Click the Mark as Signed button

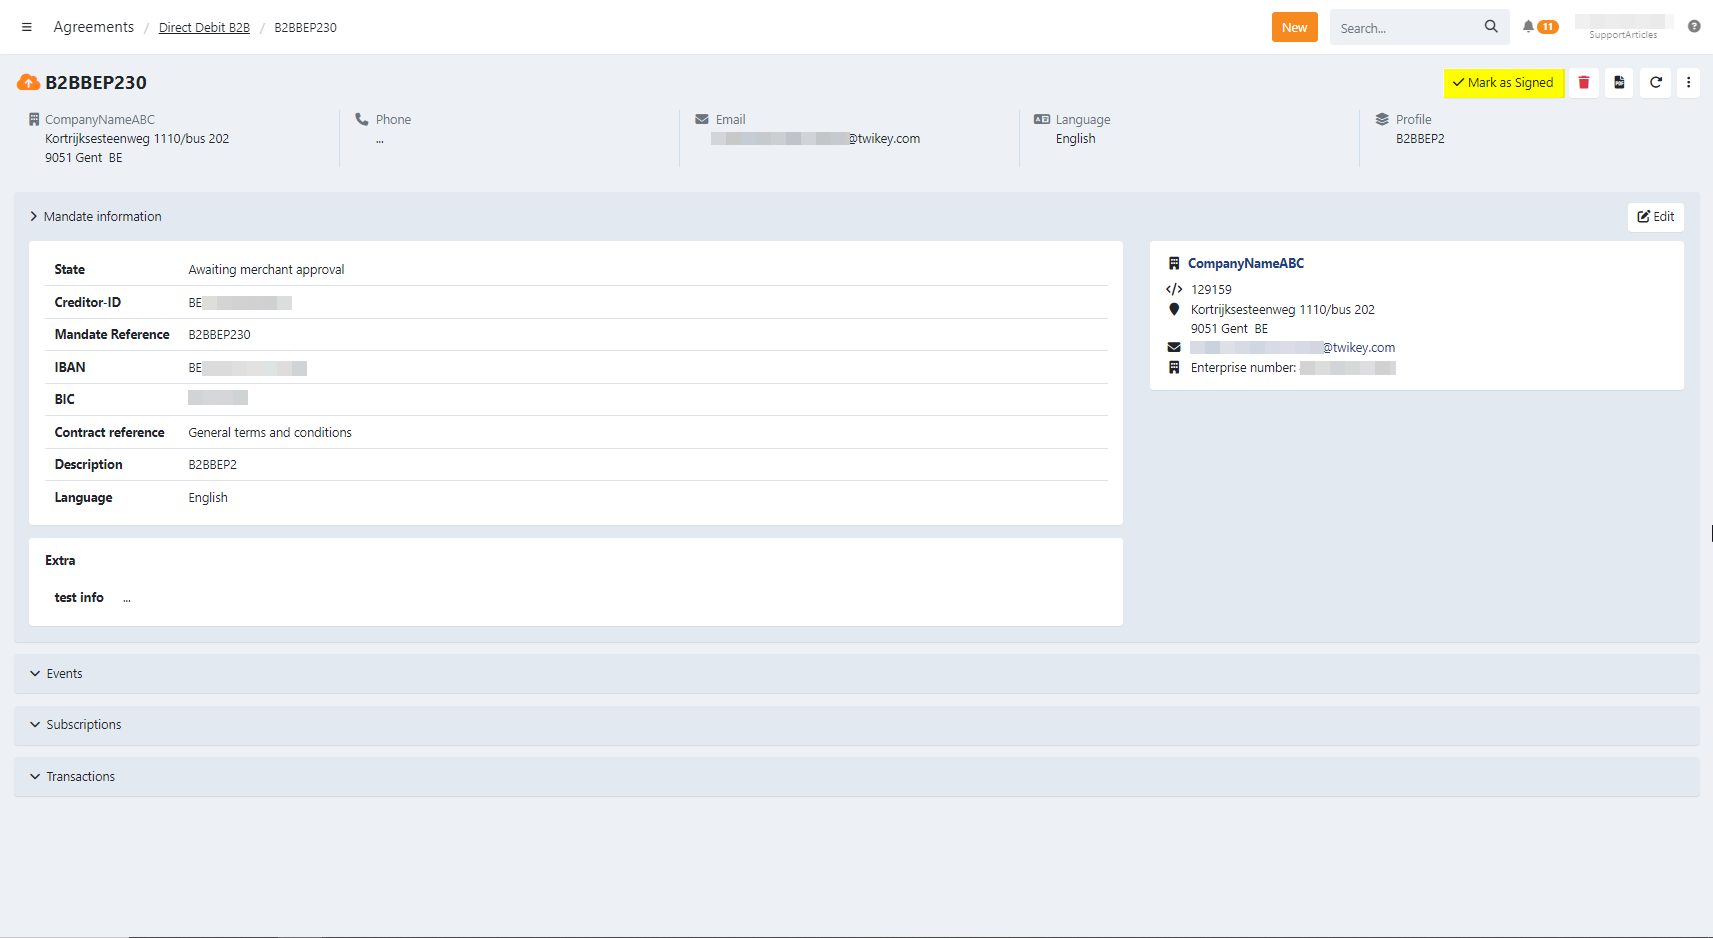pos(1503,83)
